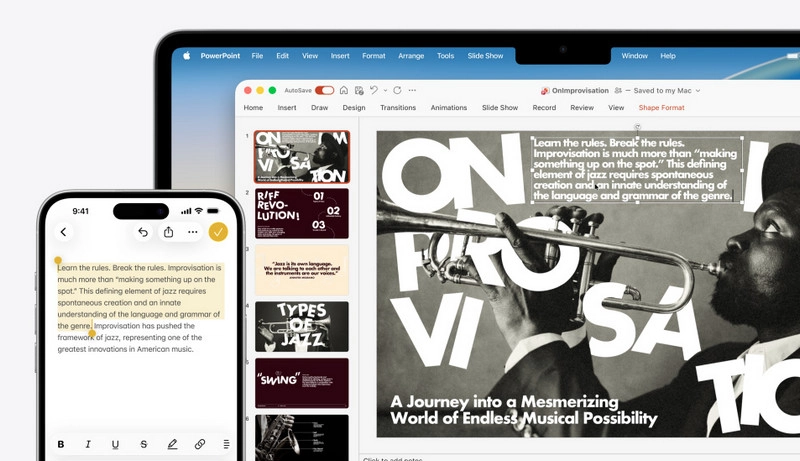Tap 'greatest innovations in American music' on iPhone
Screen dimensions: 800x461
pyautogui.click(x=125, y=349)
